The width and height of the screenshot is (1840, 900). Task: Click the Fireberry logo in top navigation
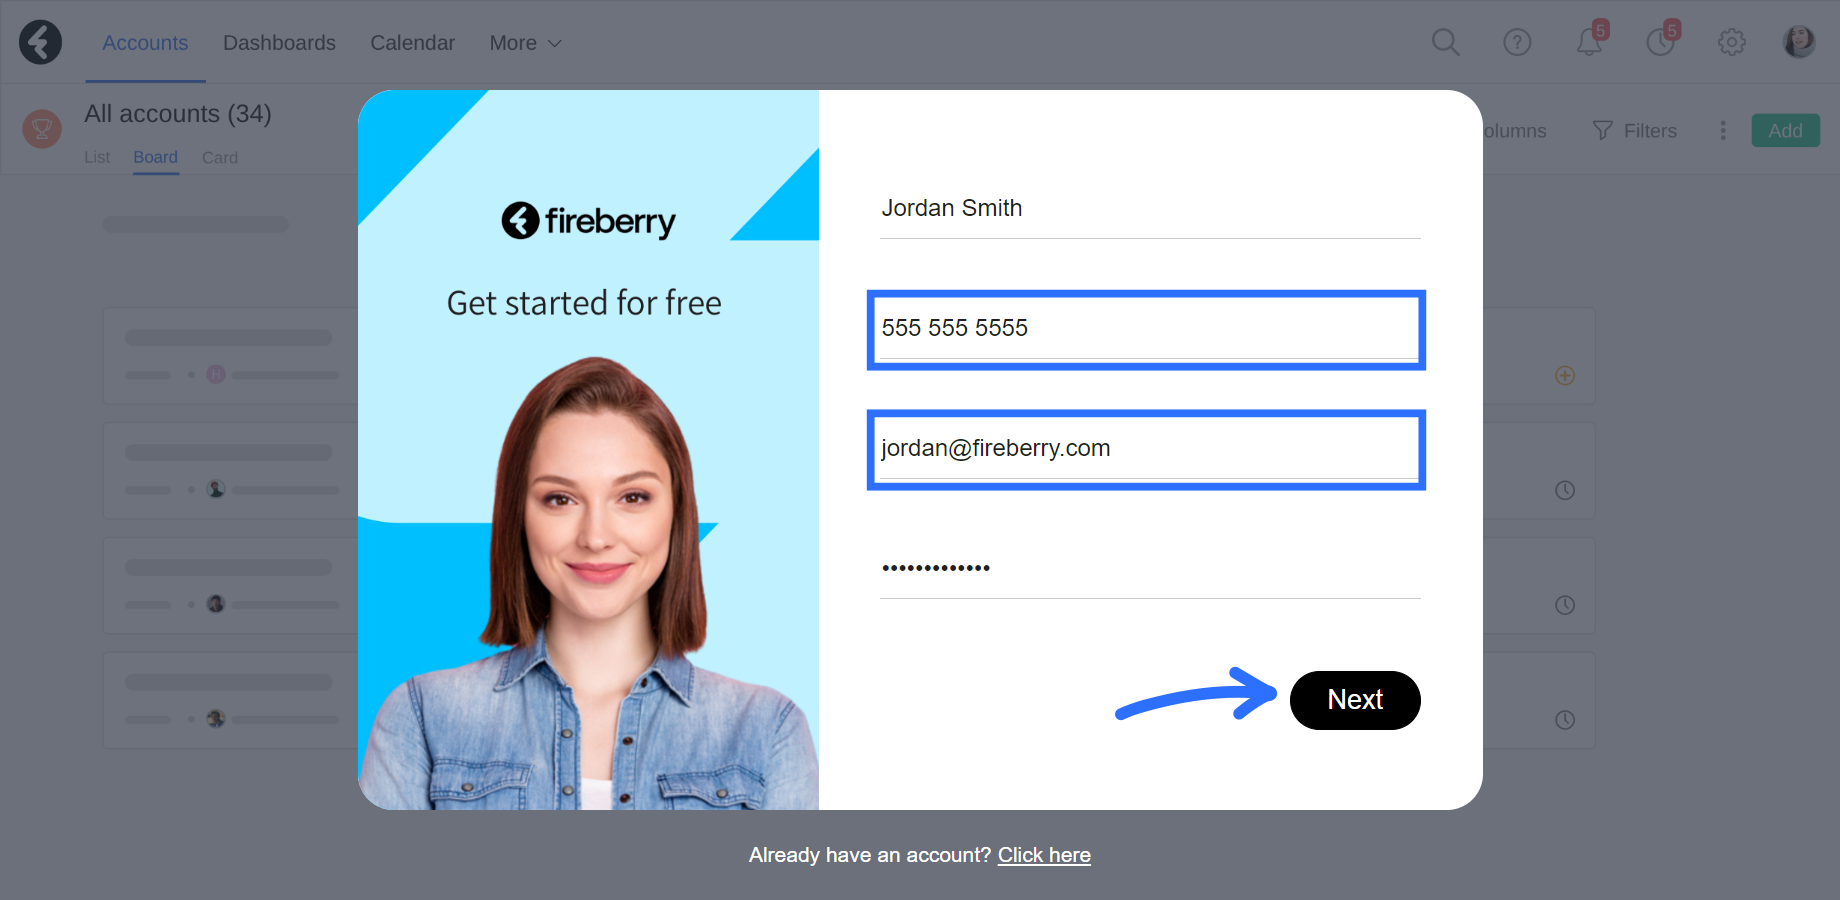click(x=41, y=42)
